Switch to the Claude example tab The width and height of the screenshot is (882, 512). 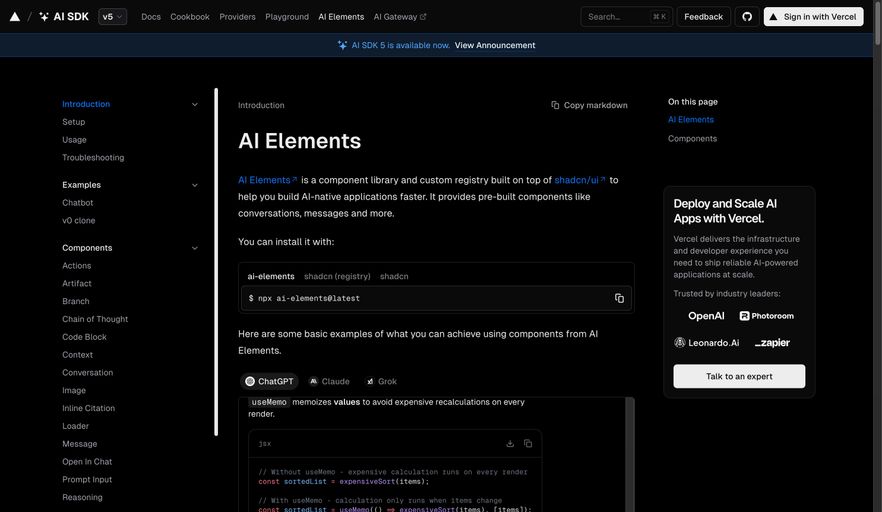pyautogui.click(x=329, y=381)
